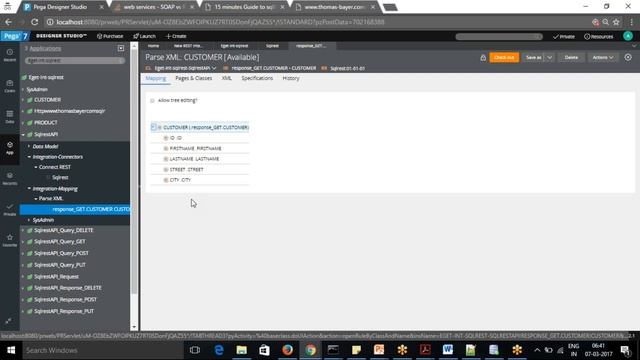Viewport: 640px width, 360px height.
Task: Switch to the Pages & Classes tab
Action: 193,78
